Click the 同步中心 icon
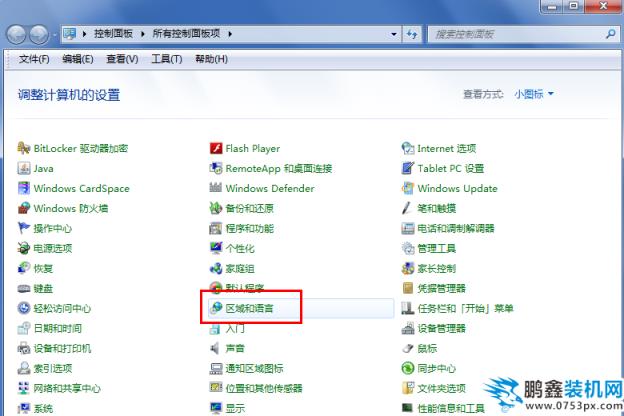 tap(408, 368)
